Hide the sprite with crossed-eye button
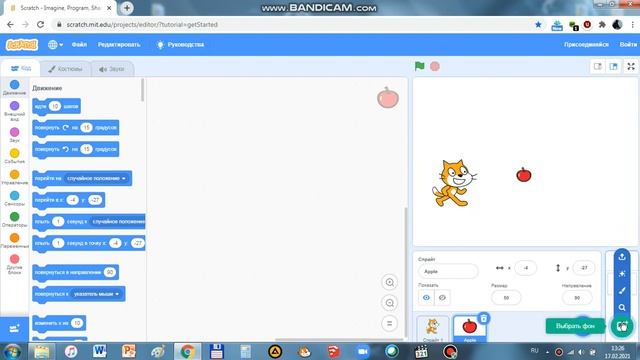Screen dimensions: 640x360 (442, 298)
